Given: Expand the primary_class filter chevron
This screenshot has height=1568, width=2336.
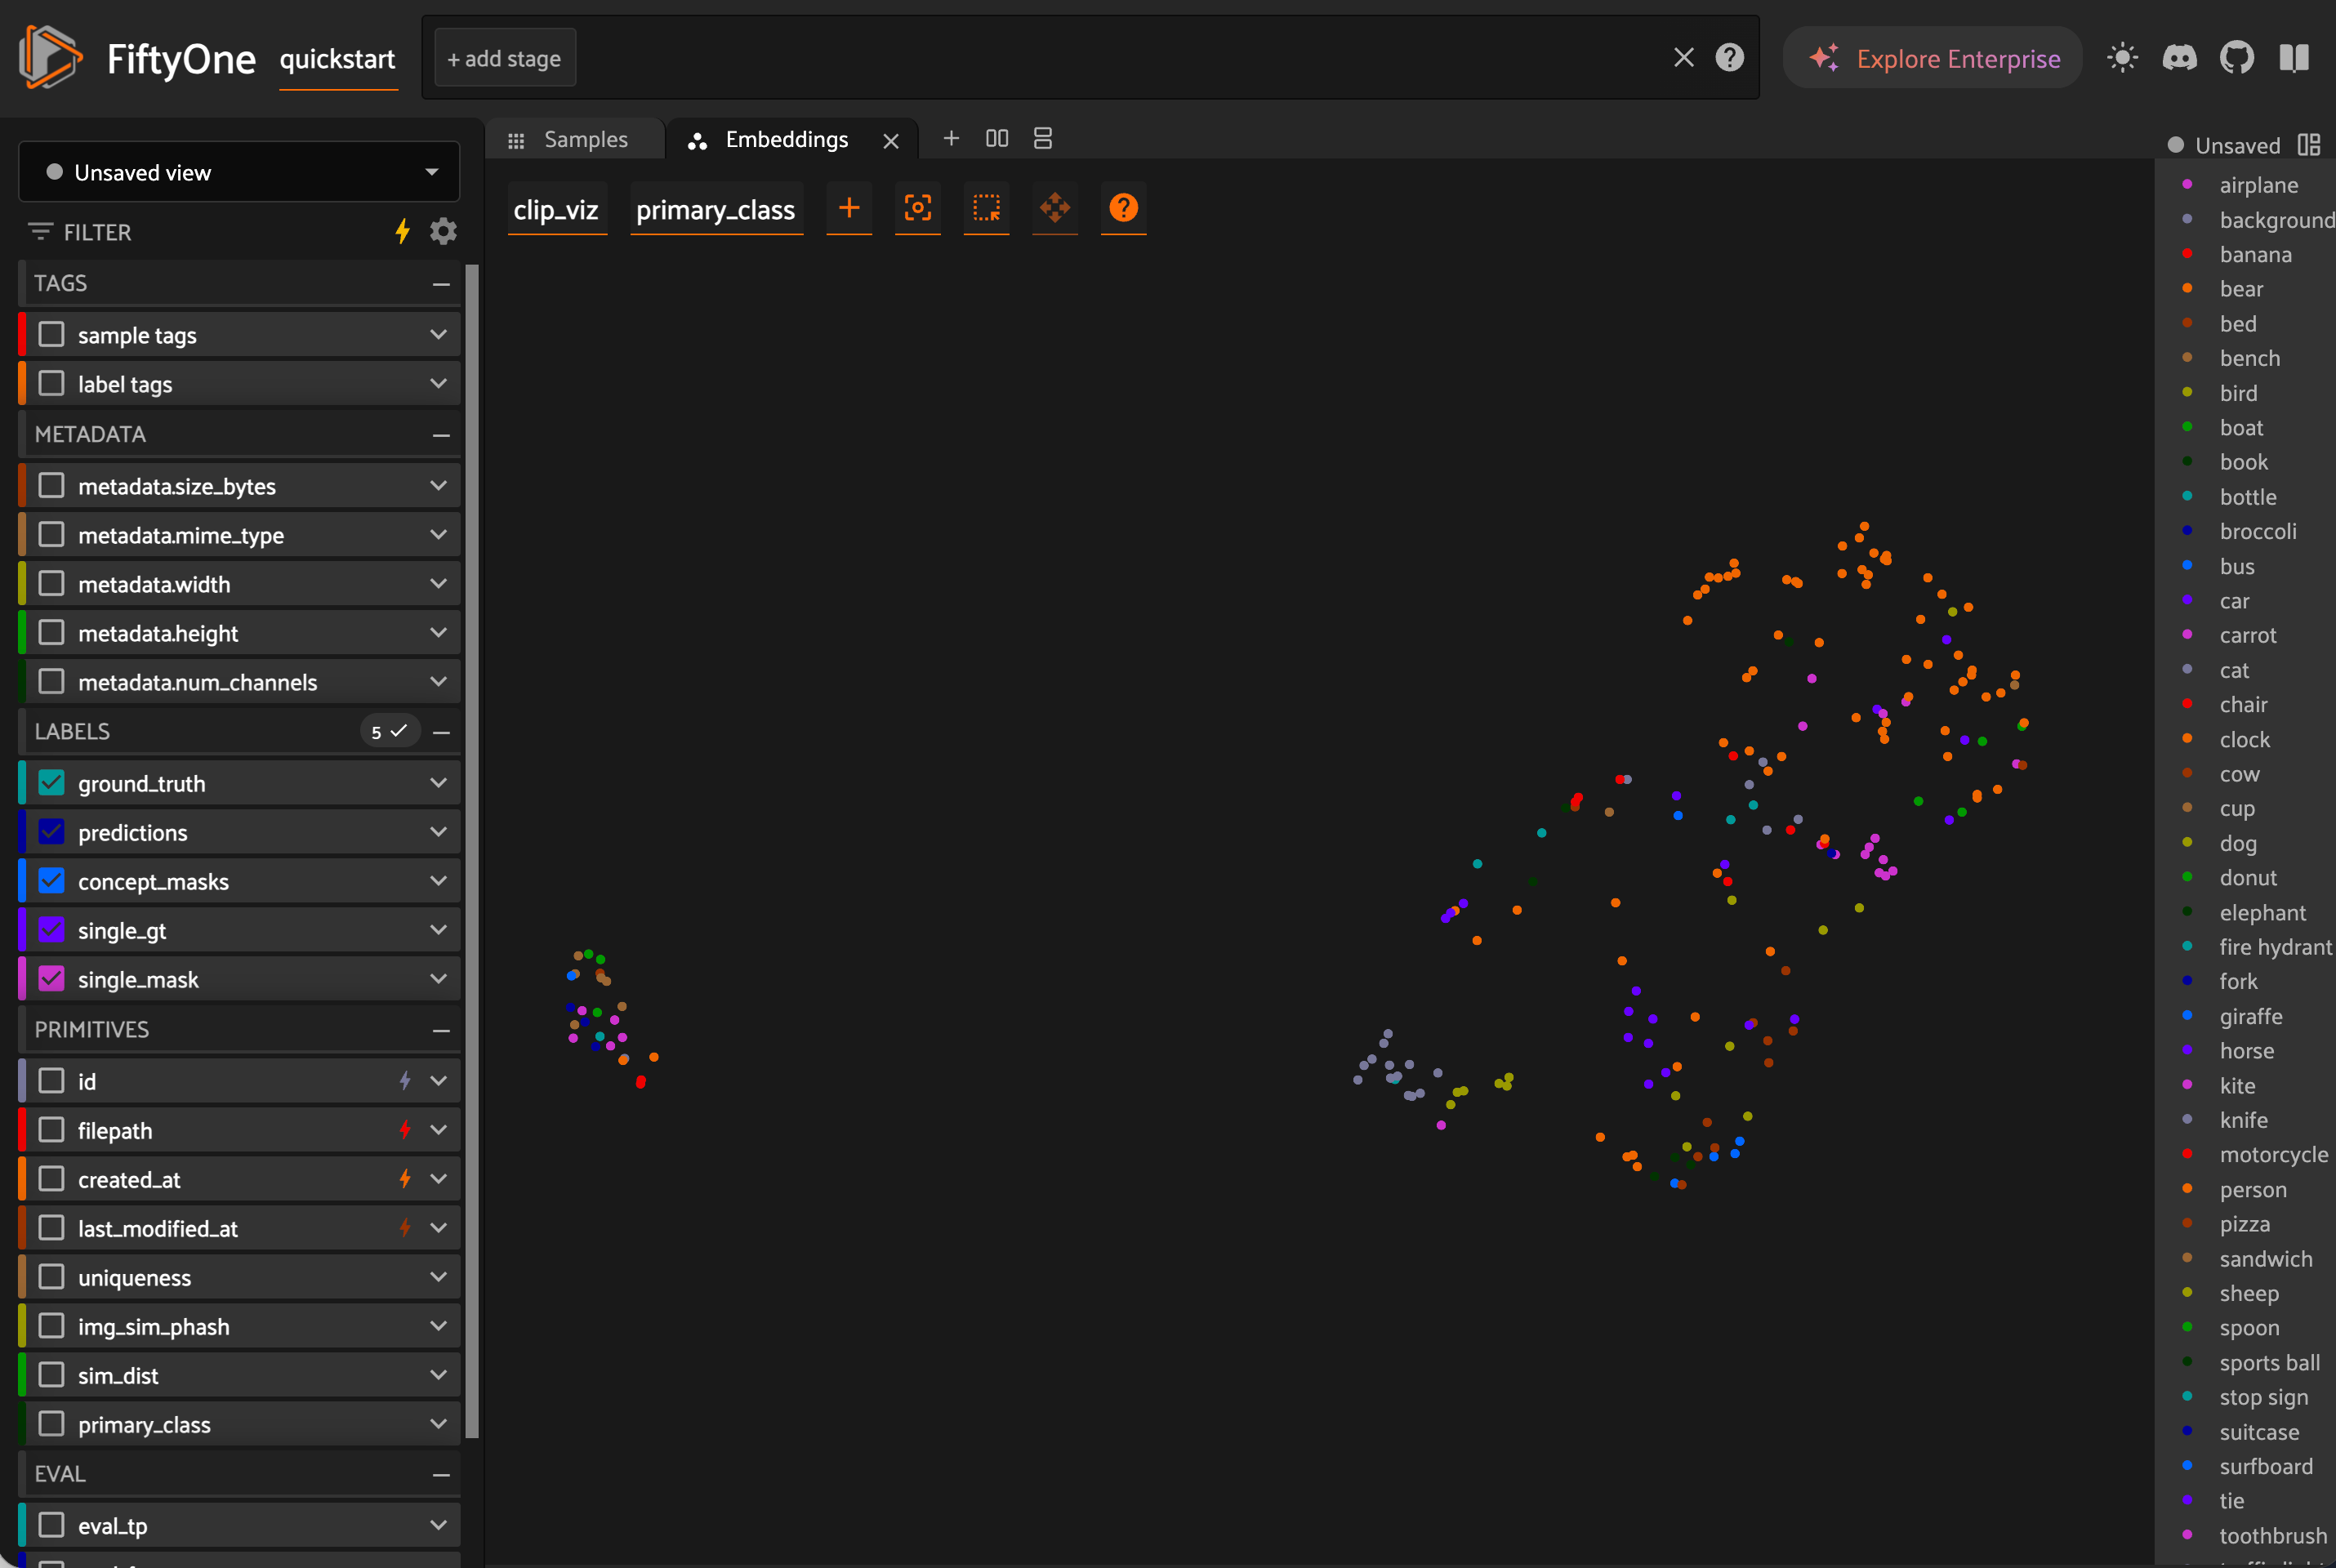Looking at the screenshot, I should (438, 1424).
